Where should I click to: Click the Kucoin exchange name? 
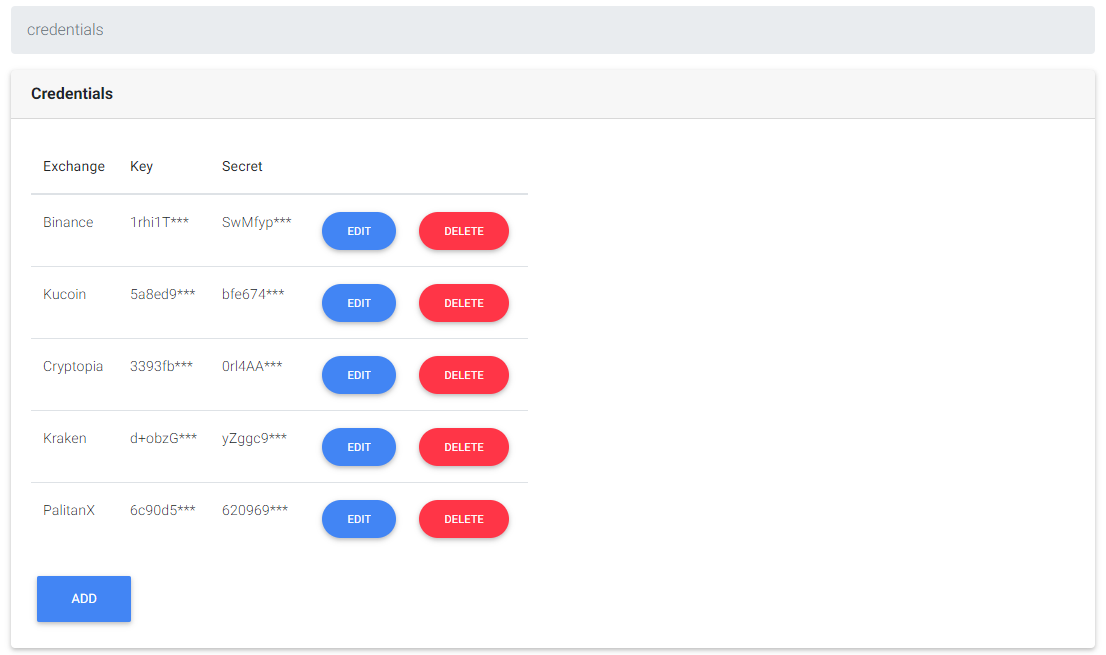tap(64, 294)
